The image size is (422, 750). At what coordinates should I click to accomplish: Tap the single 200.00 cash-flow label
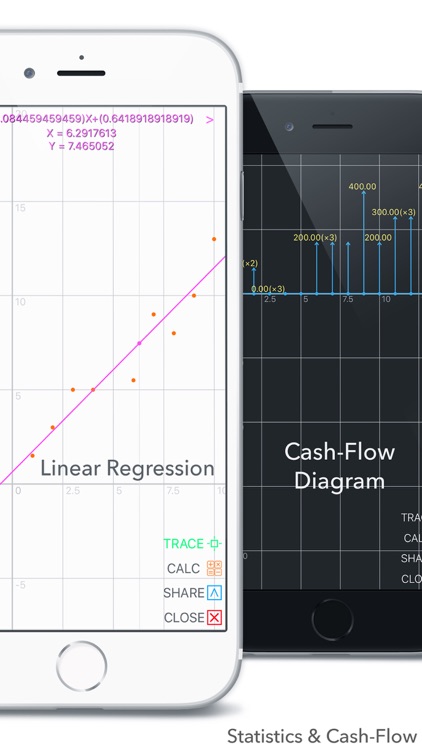click(x=378, y=237)
